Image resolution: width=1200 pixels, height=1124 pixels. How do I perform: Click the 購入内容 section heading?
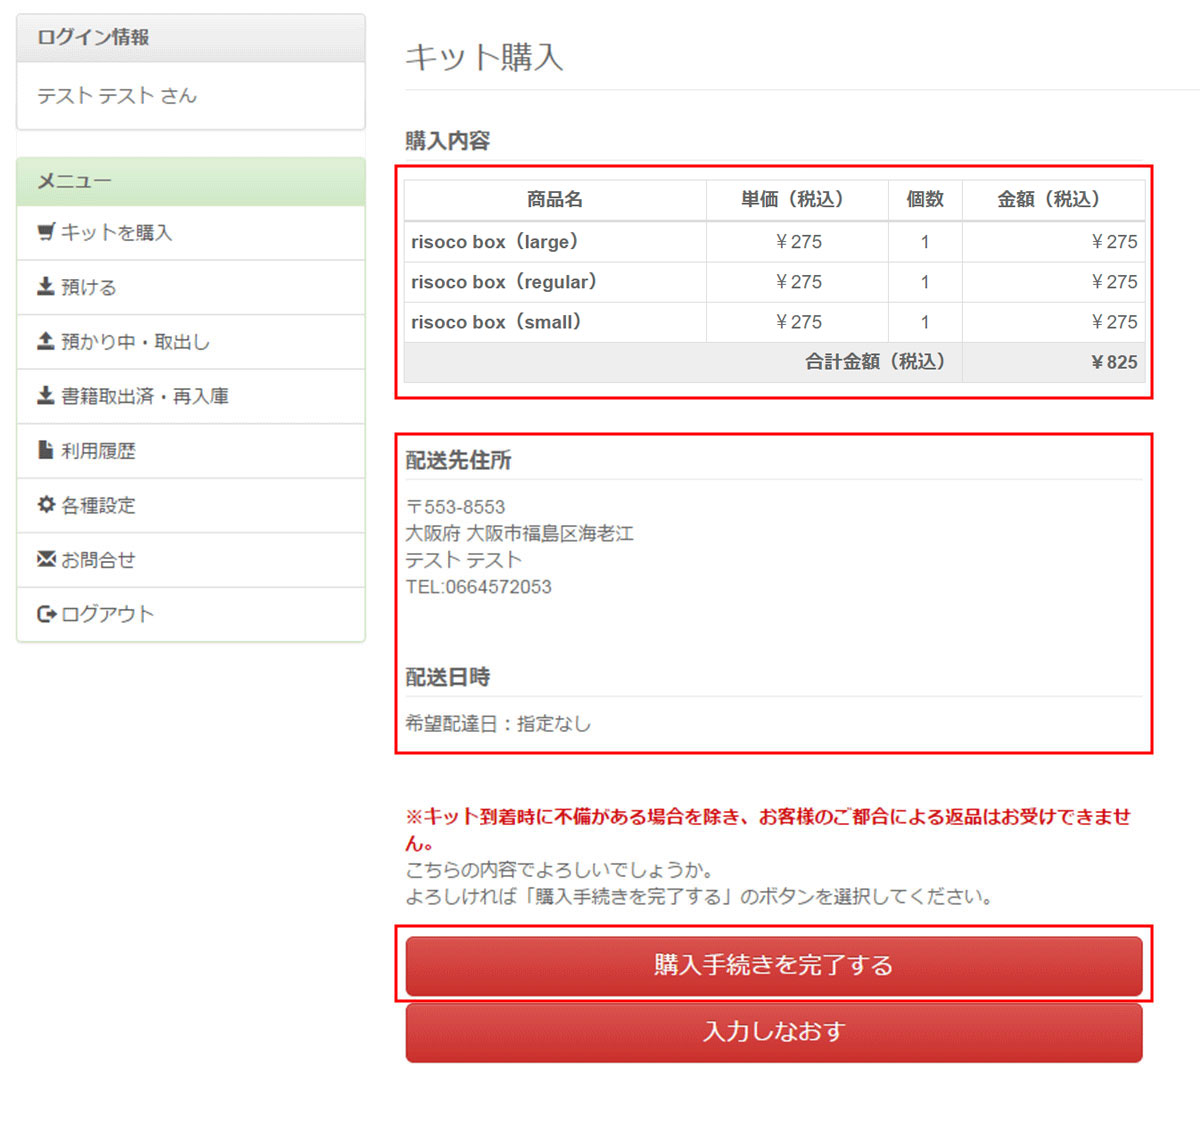coord(448,140)
